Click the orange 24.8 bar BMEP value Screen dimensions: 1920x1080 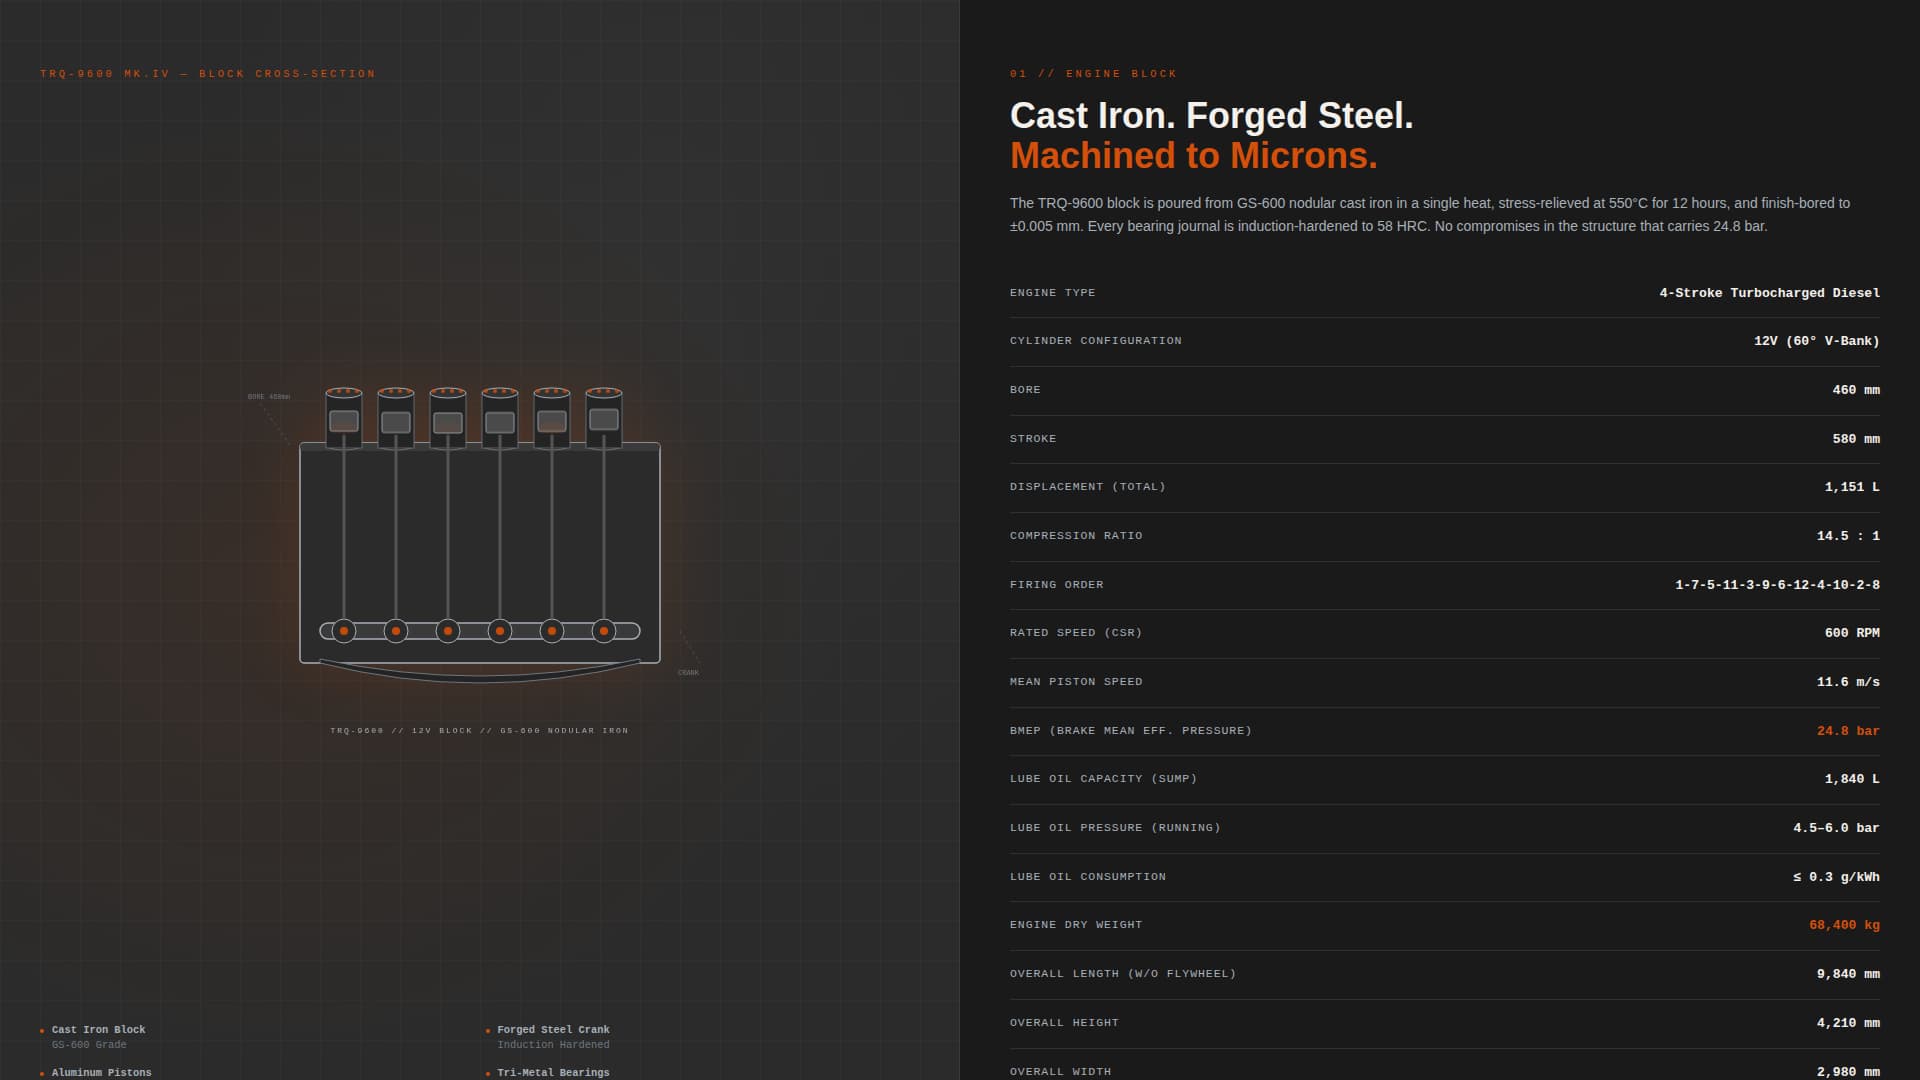click(x=1847, y=731)
